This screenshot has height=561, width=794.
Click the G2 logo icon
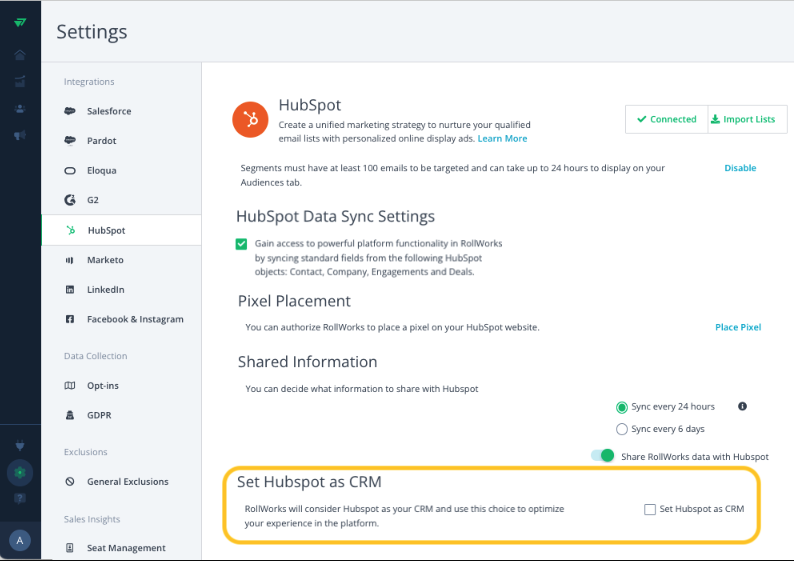[70, 200]
